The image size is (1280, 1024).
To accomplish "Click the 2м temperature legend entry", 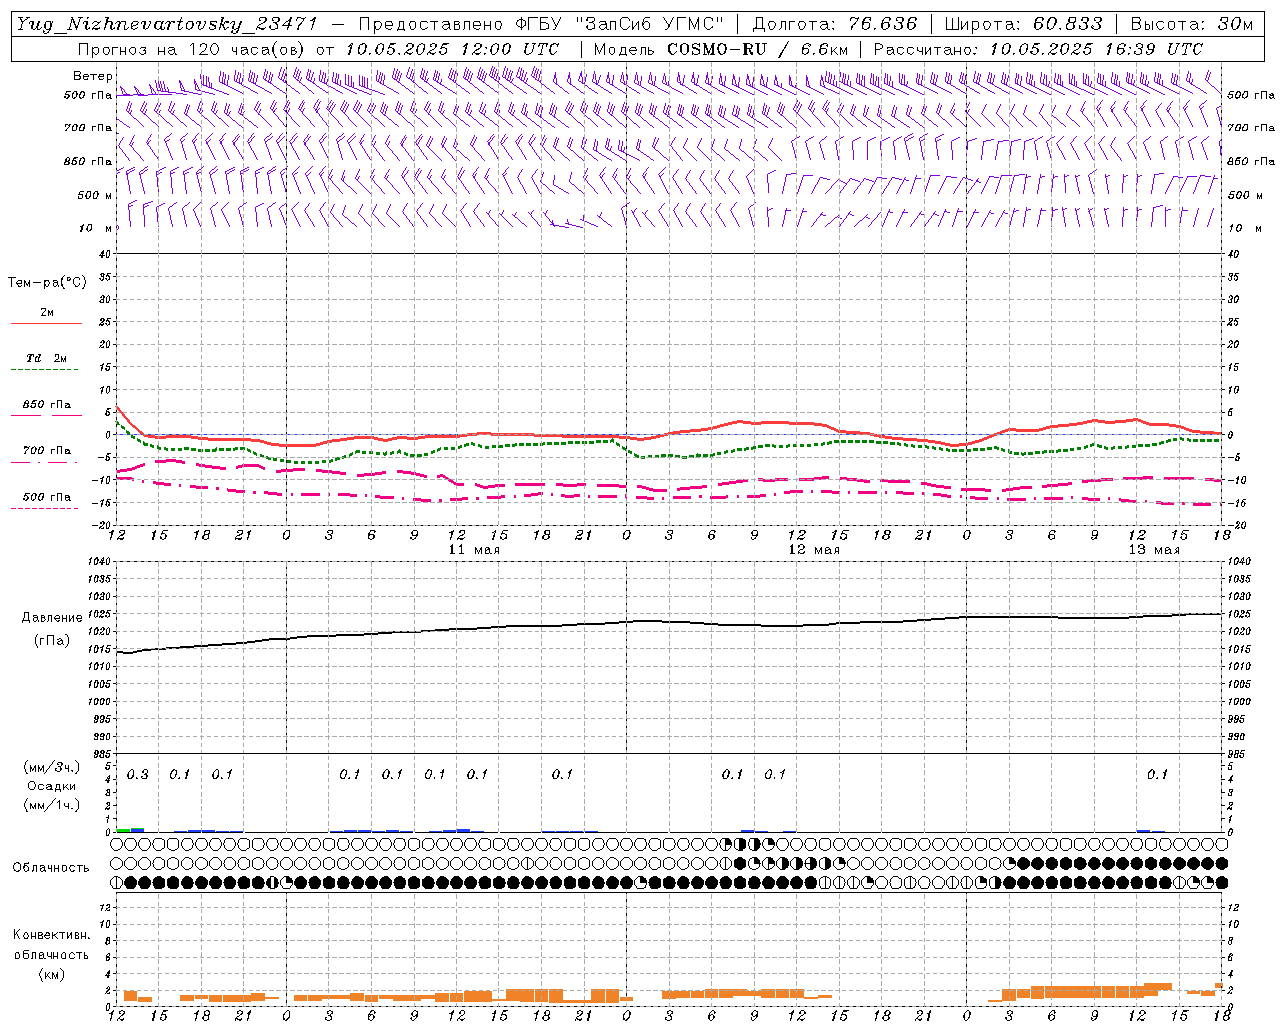I will (x=47, y=312).
